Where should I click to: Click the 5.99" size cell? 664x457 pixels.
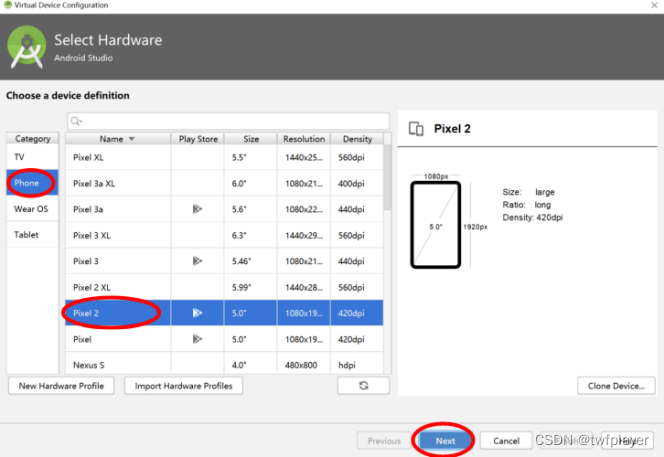[251, 287]
